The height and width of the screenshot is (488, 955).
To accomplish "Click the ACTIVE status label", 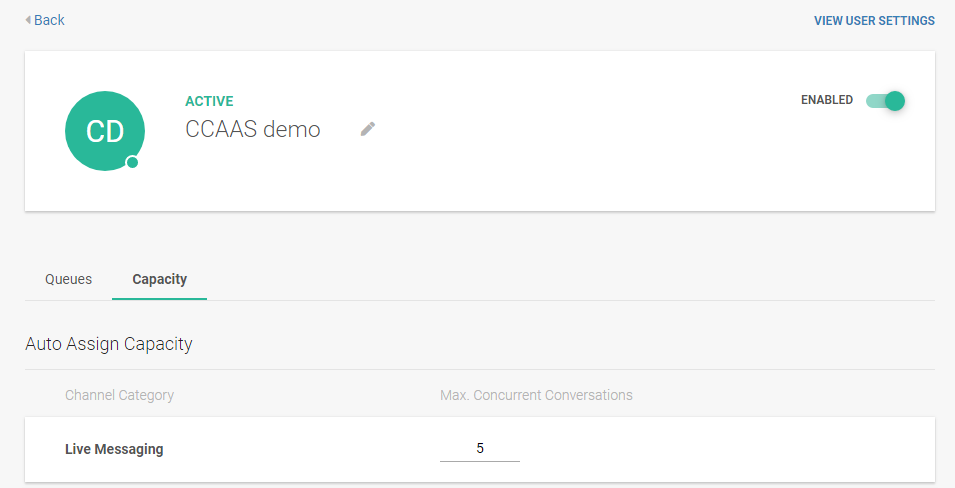I will [x=209, y=101].
